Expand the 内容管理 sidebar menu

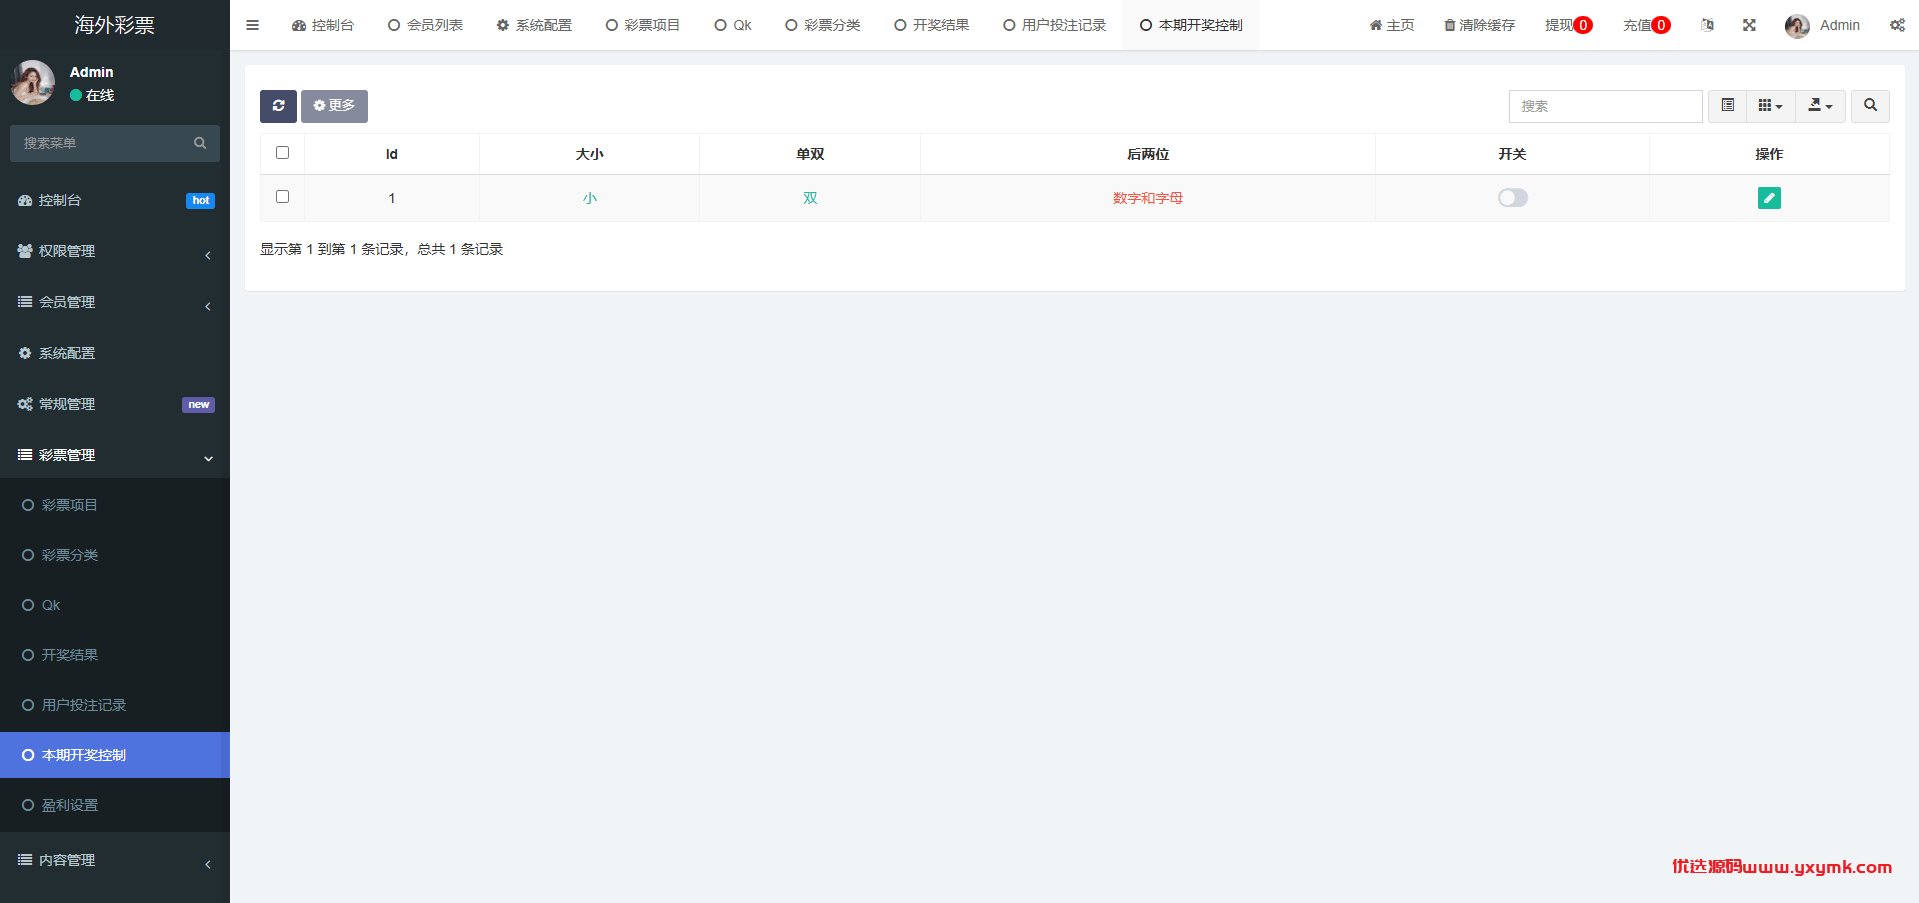click(115, 860)
